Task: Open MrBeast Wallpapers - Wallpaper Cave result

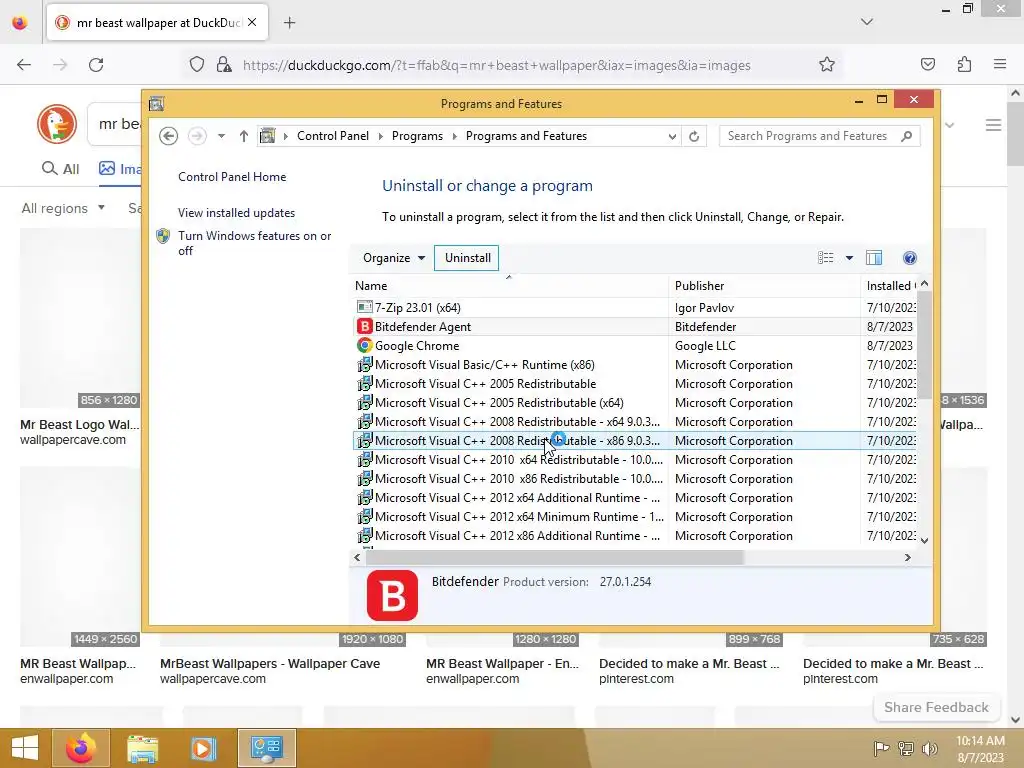Action: click(270, 664)
